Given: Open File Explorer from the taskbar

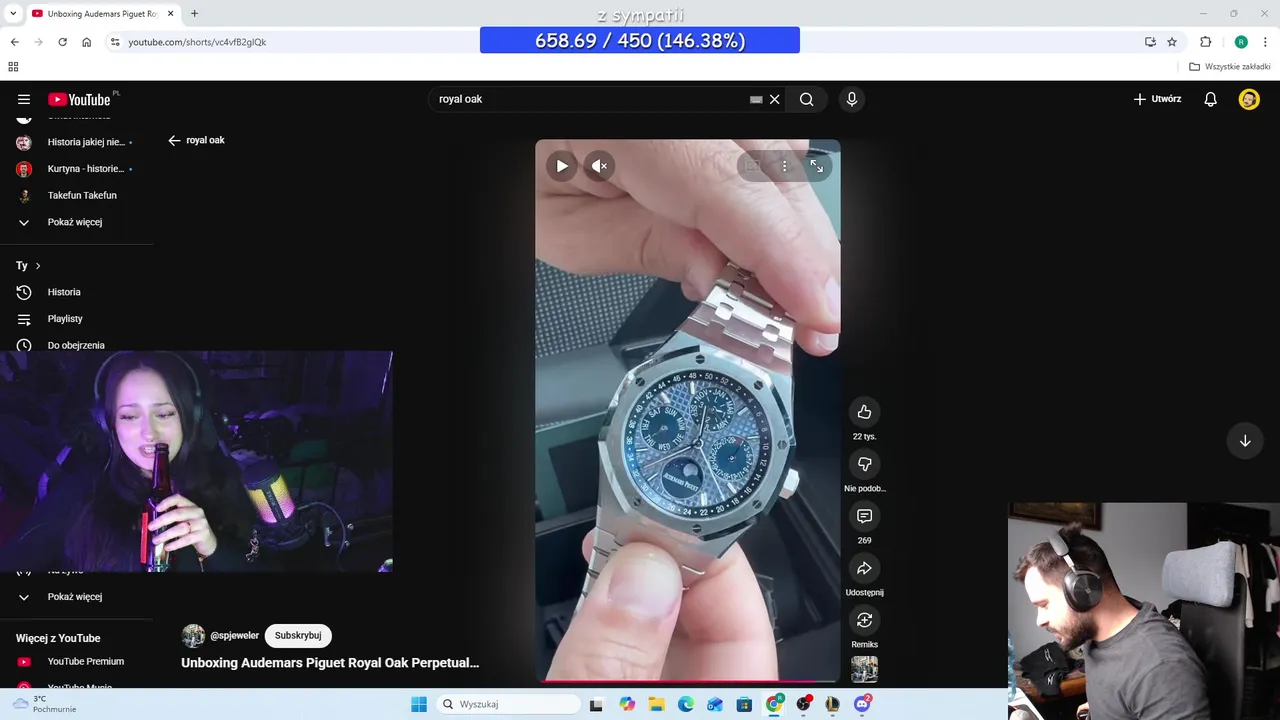Looking at the screenshot, I should pyautogui.click(x=656, y=704).
